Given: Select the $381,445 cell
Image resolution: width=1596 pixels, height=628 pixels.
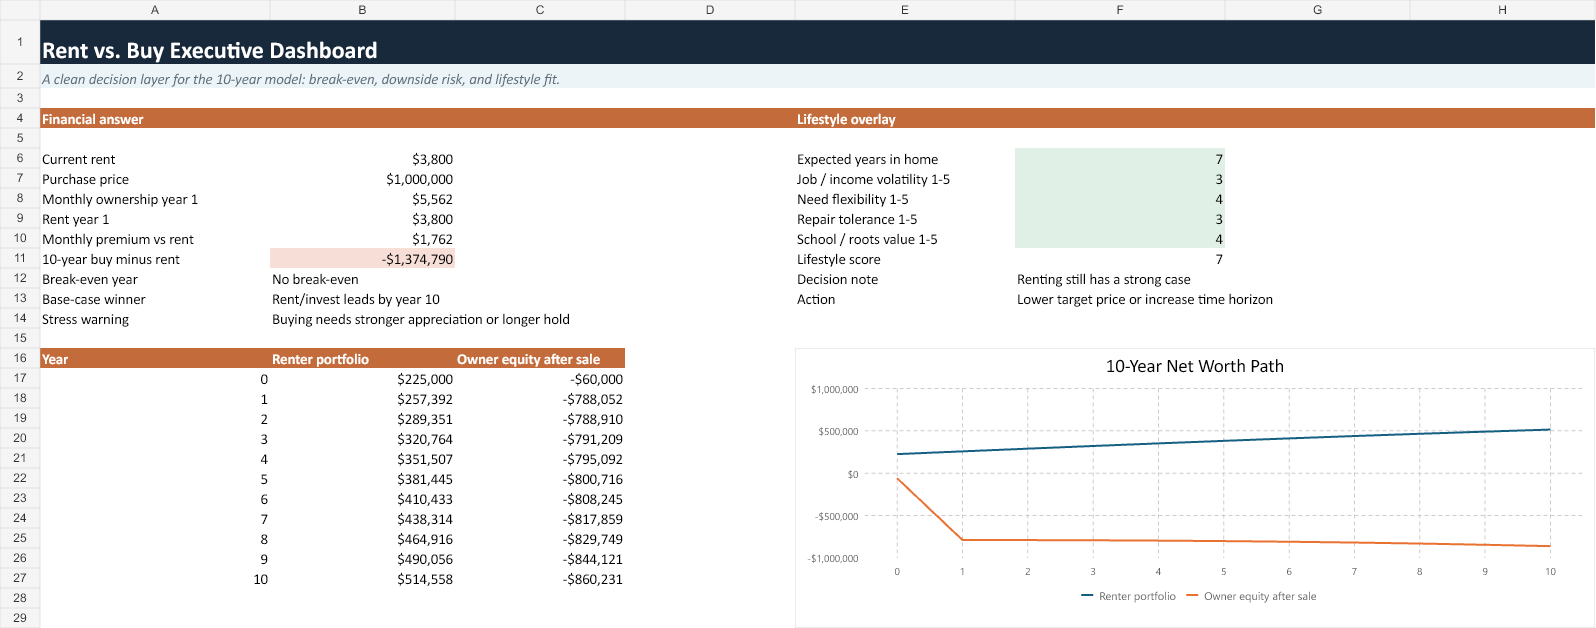Looking at the screenshot, I should [362, 479].
